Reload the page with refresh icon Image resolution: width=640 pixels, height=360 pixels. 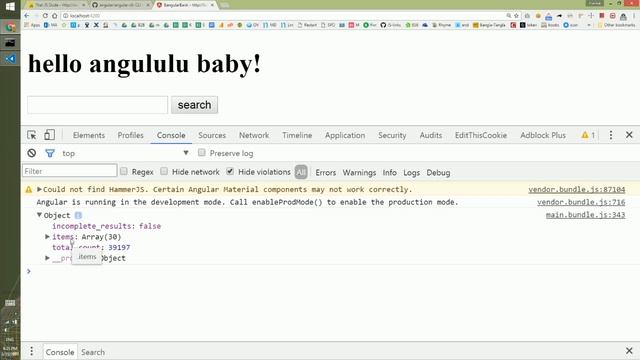(x=45, y=16)
